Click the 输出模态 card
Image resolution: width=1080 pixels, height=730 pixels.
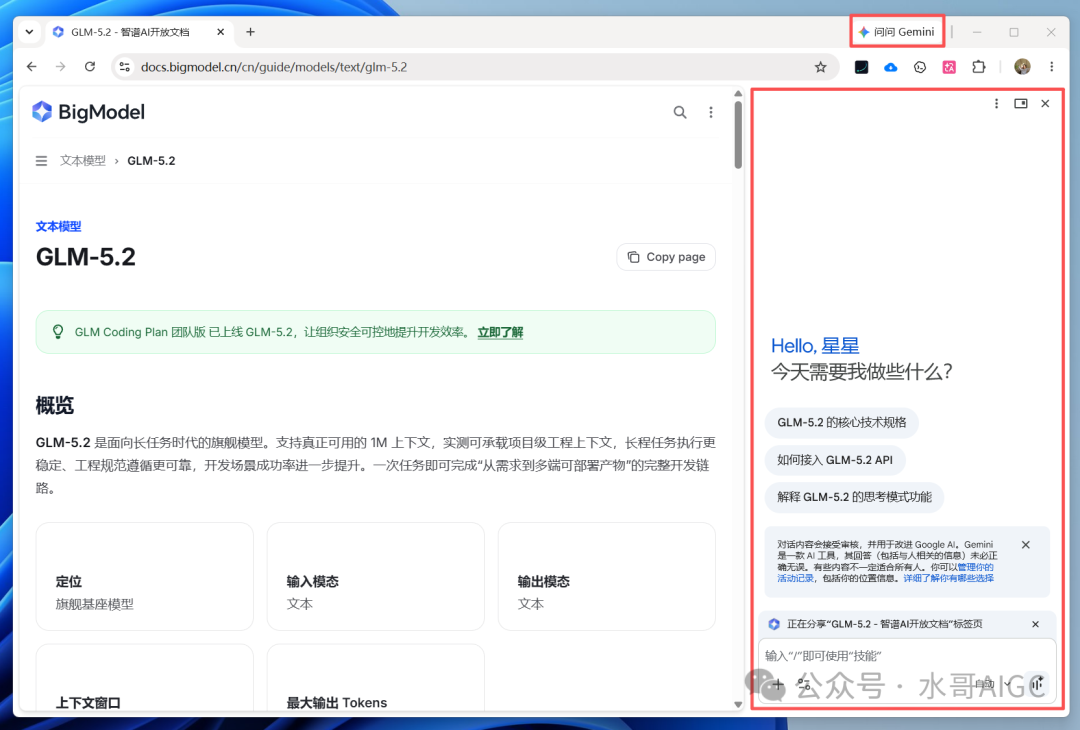[x=606, y=576]
